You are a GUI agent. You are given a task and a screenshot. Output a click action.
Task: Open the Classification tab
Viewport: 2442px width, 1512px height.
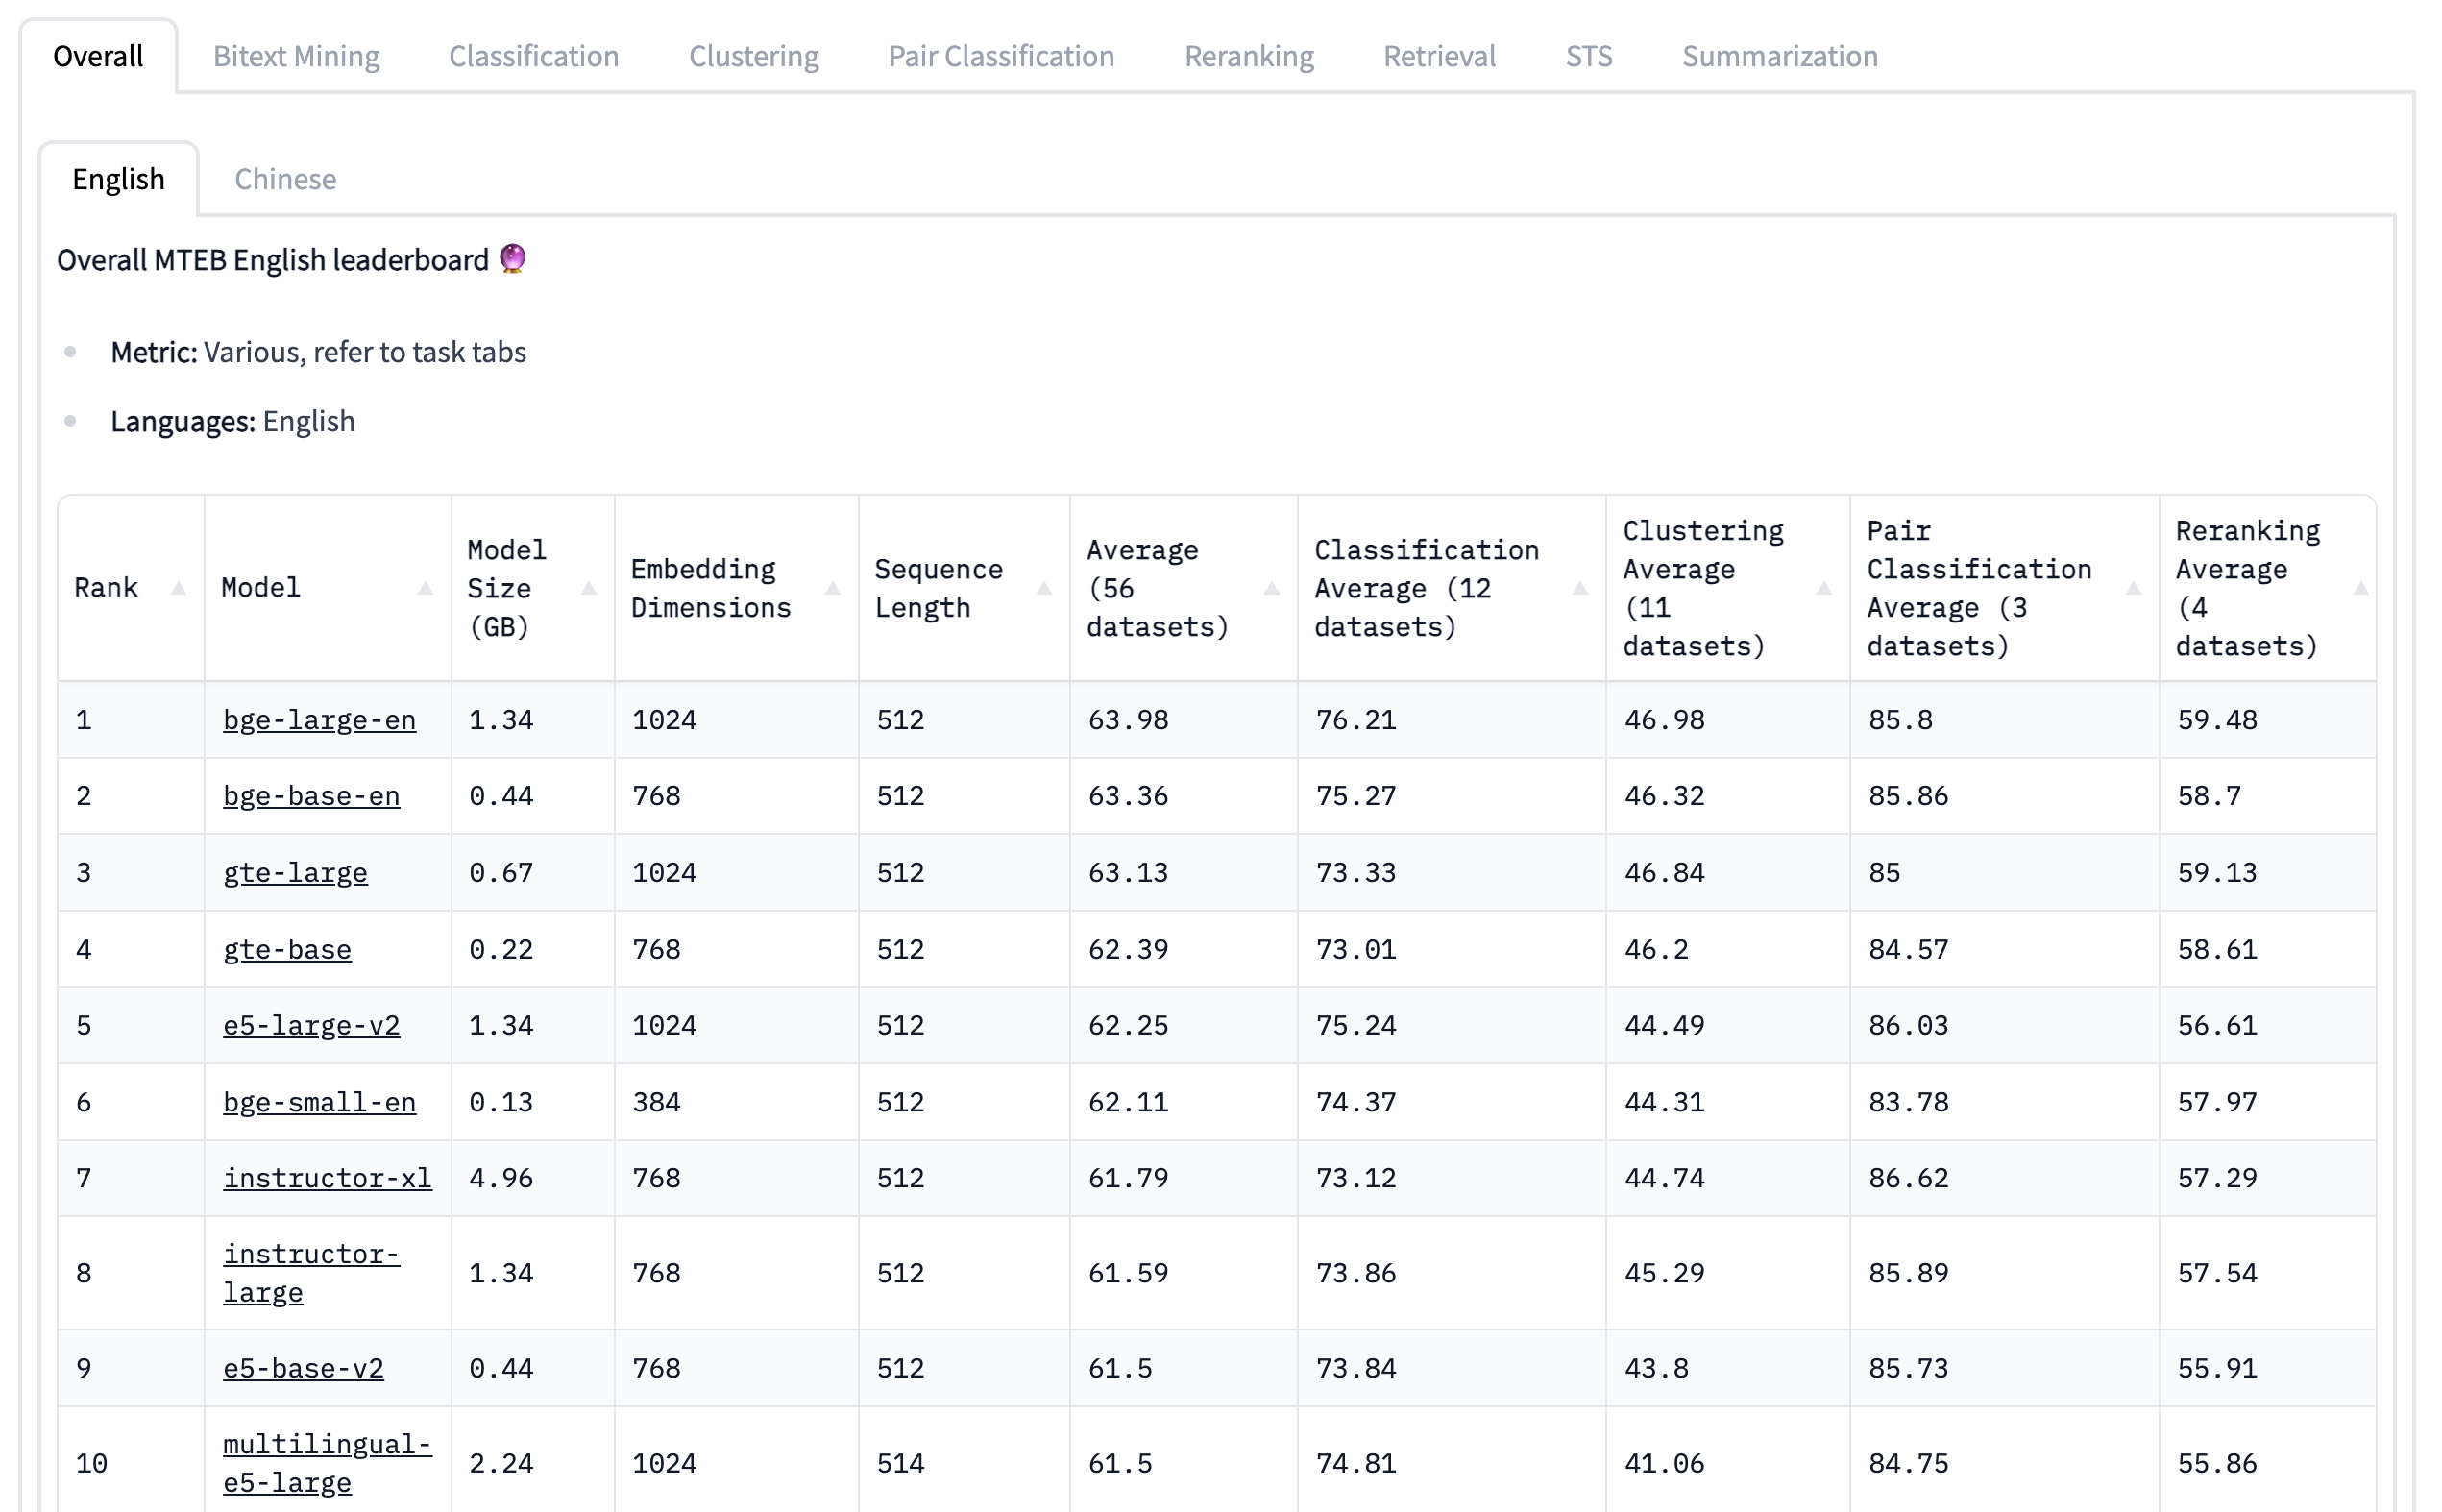533,56
